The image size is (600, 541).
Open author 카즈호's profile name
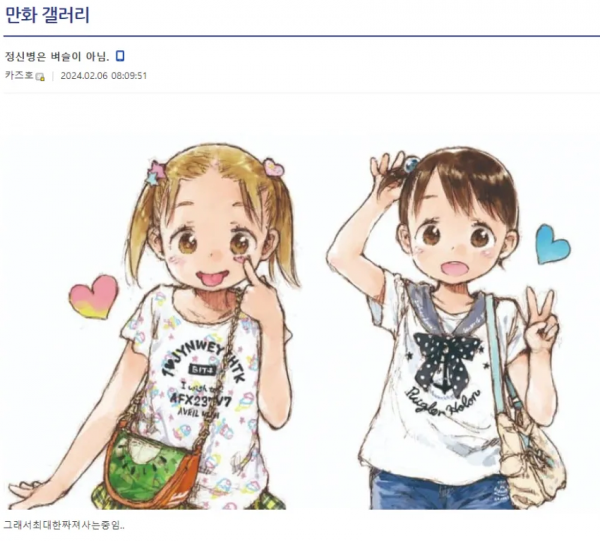pos(19,75)
